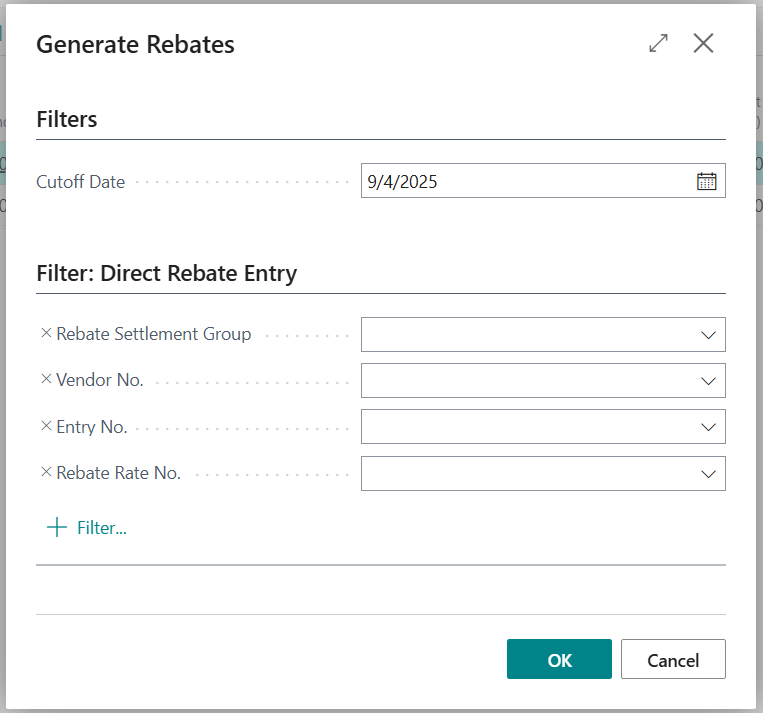Remove the Rebate Settlement Group filter
The width and height of the screenshot is (763, 713).
pyautogui.click(x=45, y=334)
